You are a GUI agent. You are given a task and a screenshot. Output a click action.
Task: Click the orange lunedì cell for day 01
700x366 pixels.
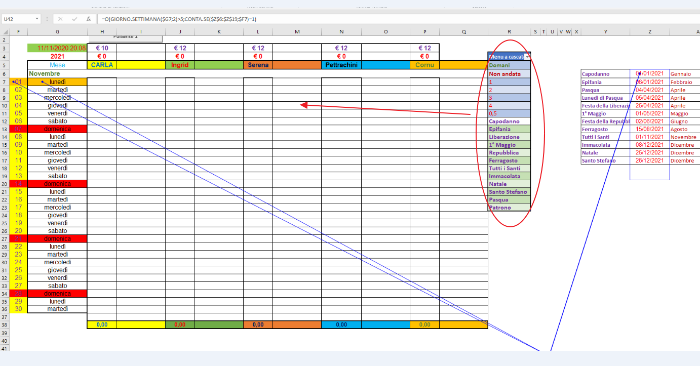57,82
